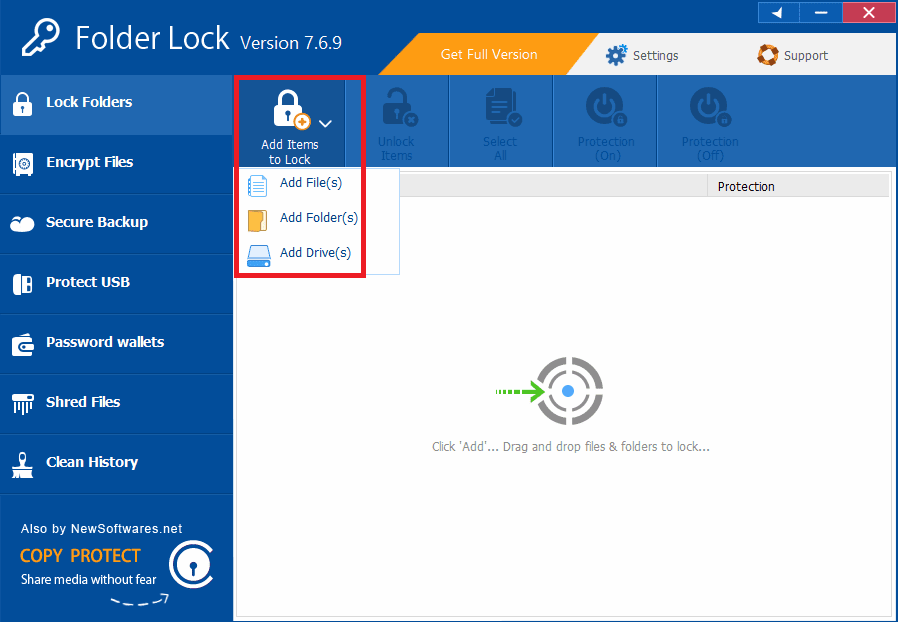The height and width of the screenshot is (622, 898).
Task: Click "Share media without fear" text
Action: click(89, 580)
